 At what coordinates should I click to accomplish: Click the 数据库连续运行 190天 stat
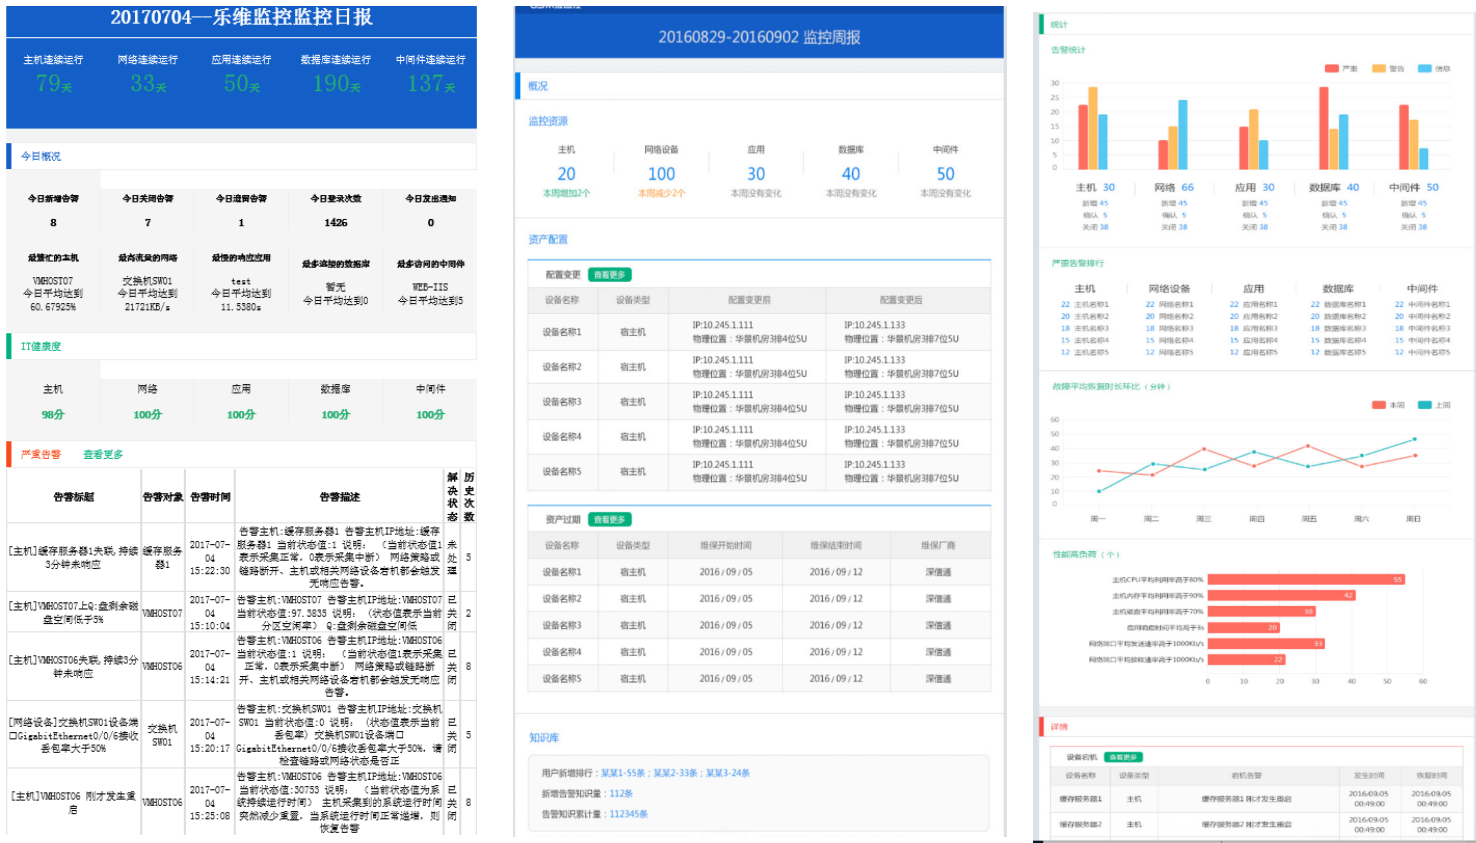tap(336, 74)
